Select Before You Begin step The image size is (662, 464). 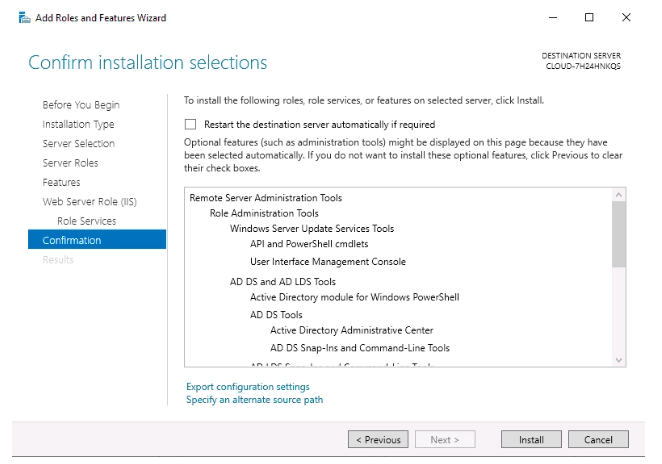(x=81, y=105)
